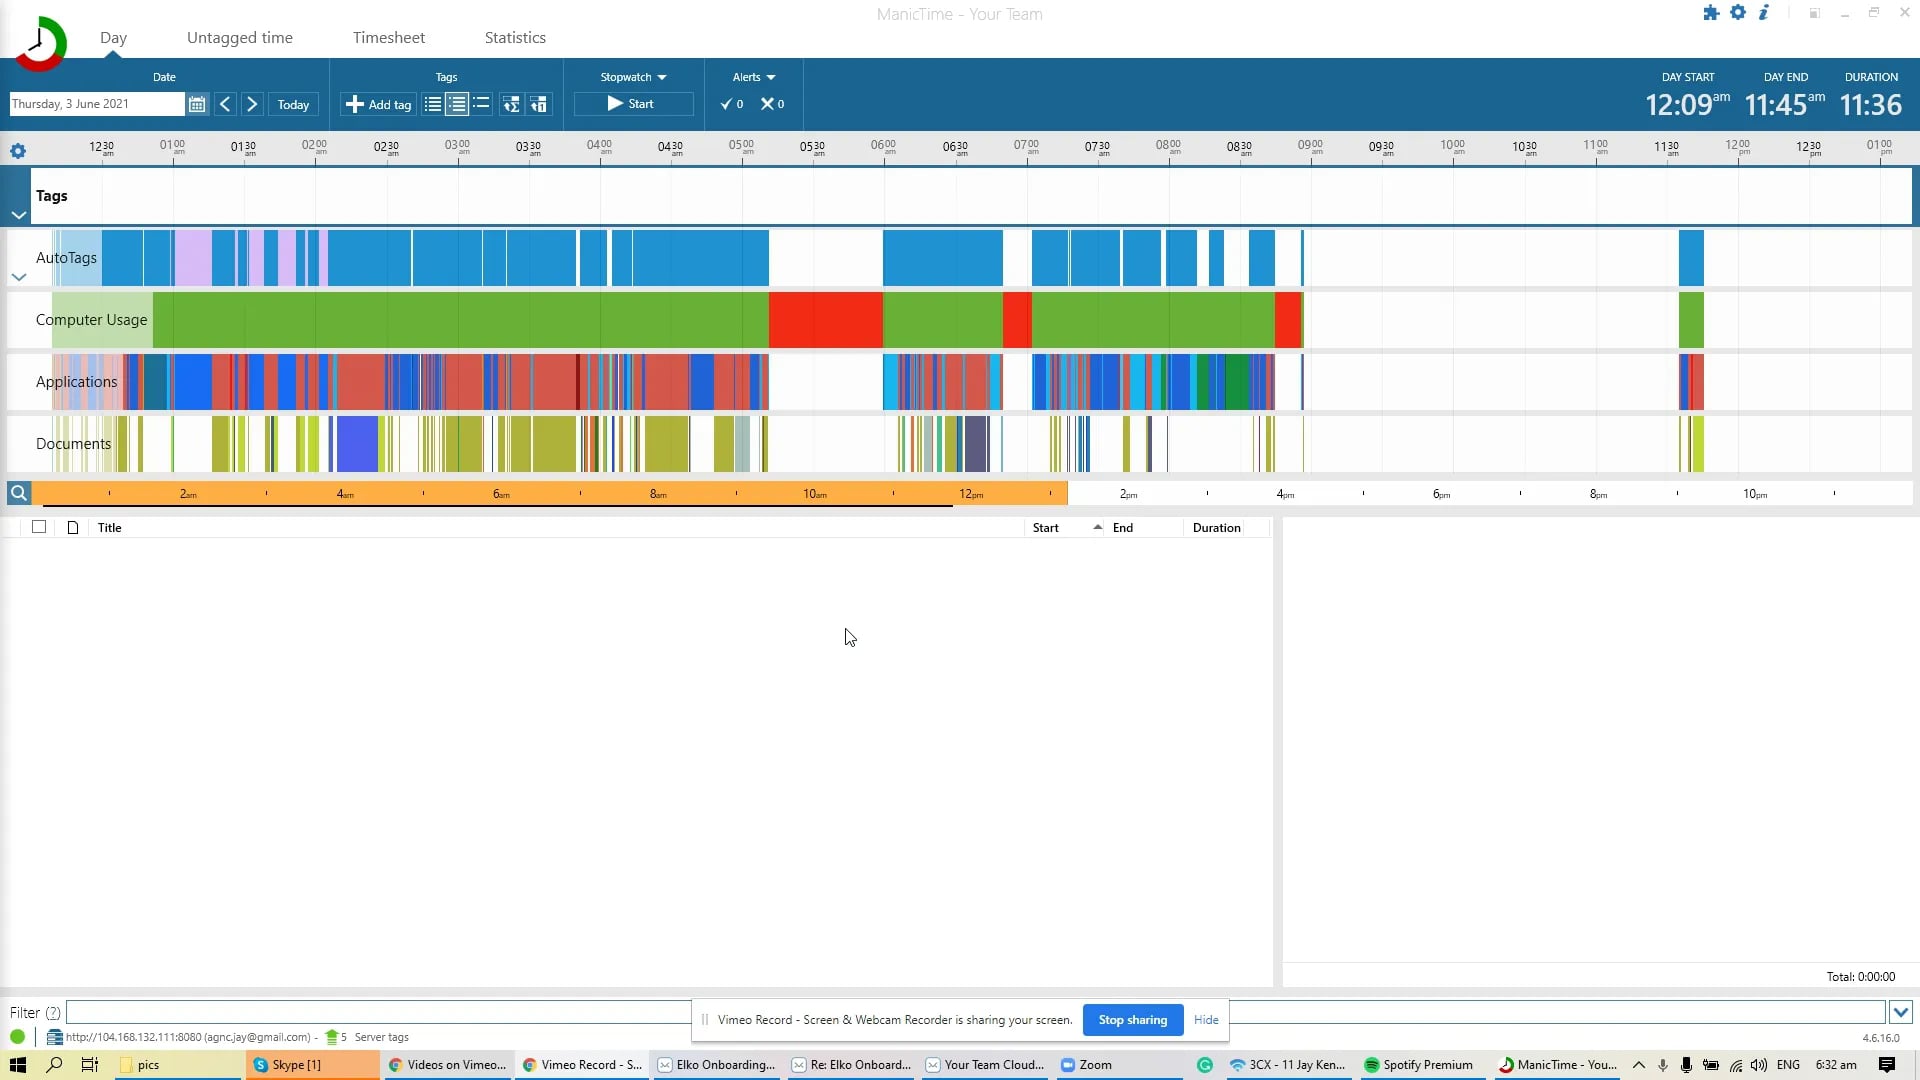Open the info 'i' icon

click(x=1764, y=13)
